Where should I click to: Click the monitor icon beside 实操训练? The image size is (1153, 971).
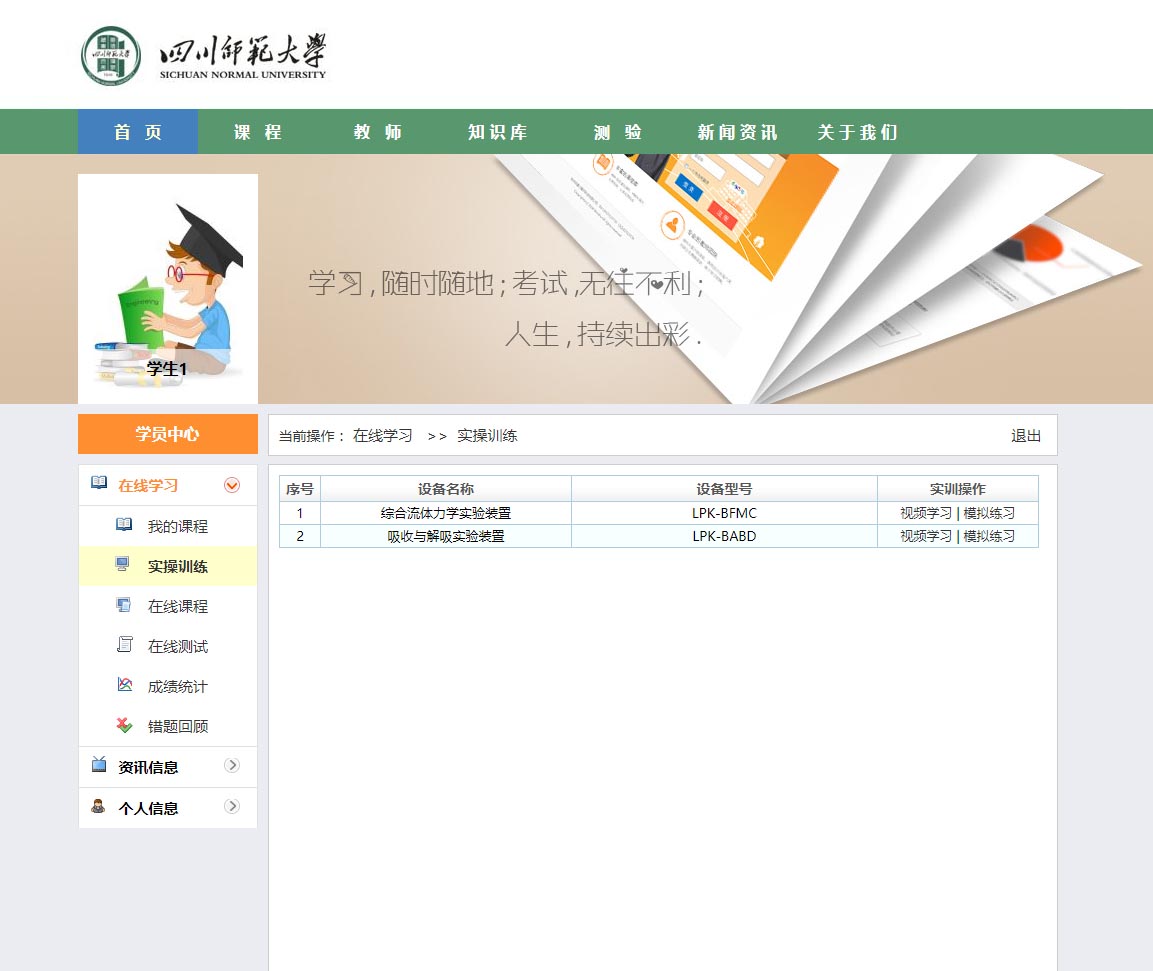click(123, 565)
